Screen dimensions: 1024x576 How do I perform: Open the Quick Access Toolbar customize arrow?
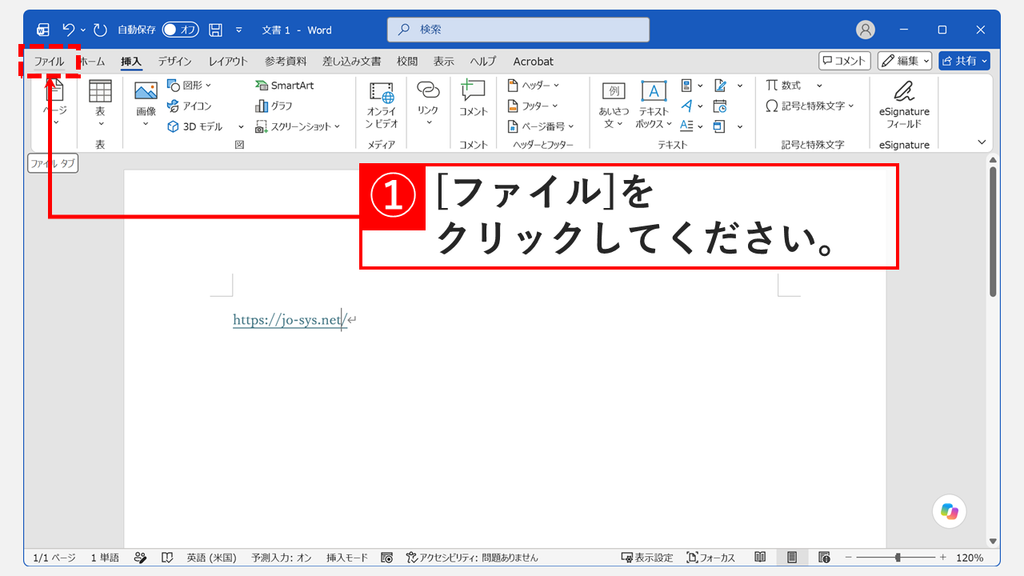click(x=239, y=29)
